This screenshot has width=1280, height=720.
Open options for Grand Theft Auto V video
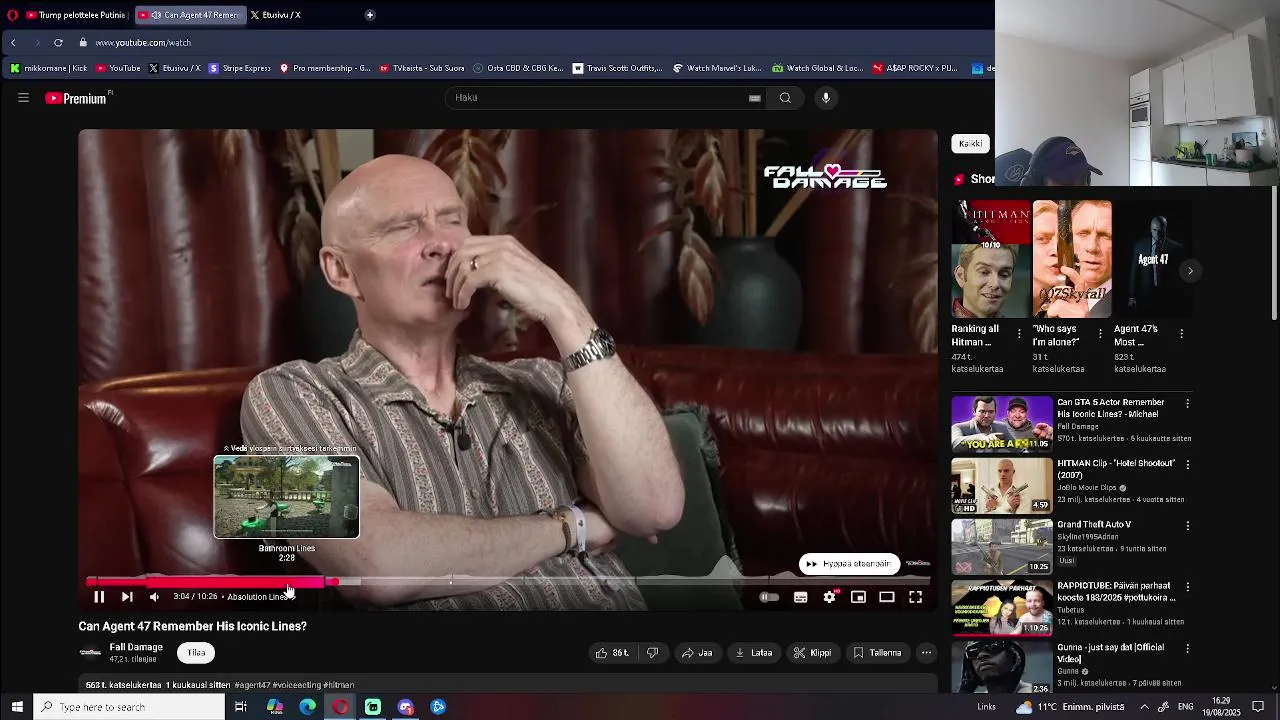tap(1187, 526)
